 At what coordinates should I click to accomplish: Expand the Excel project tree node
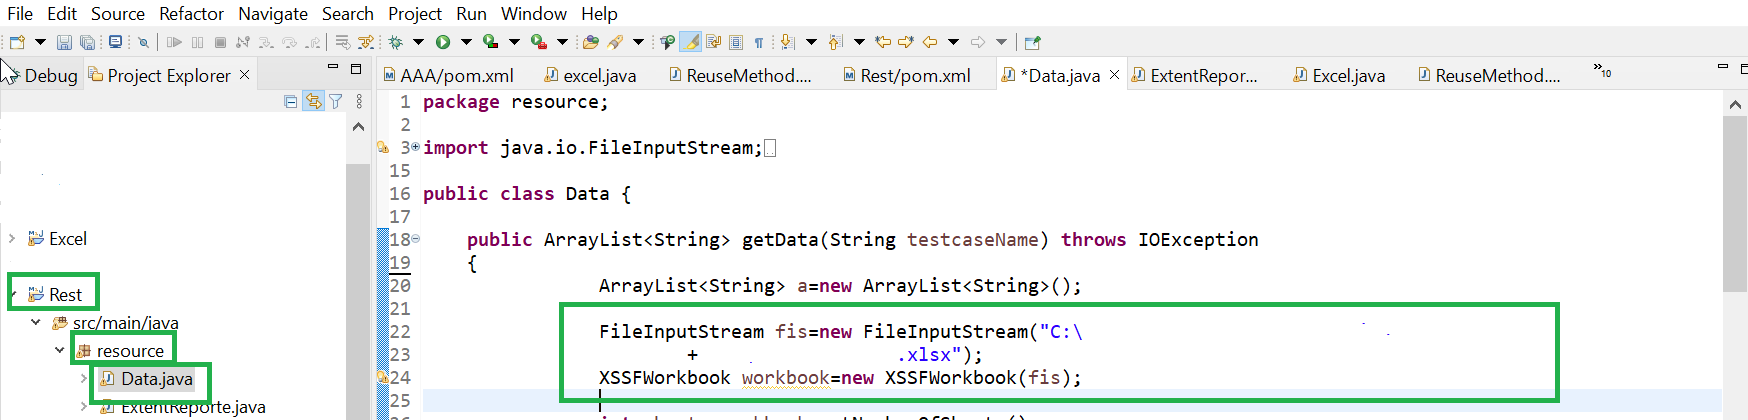pyautogui.click(x=12, y=238)
